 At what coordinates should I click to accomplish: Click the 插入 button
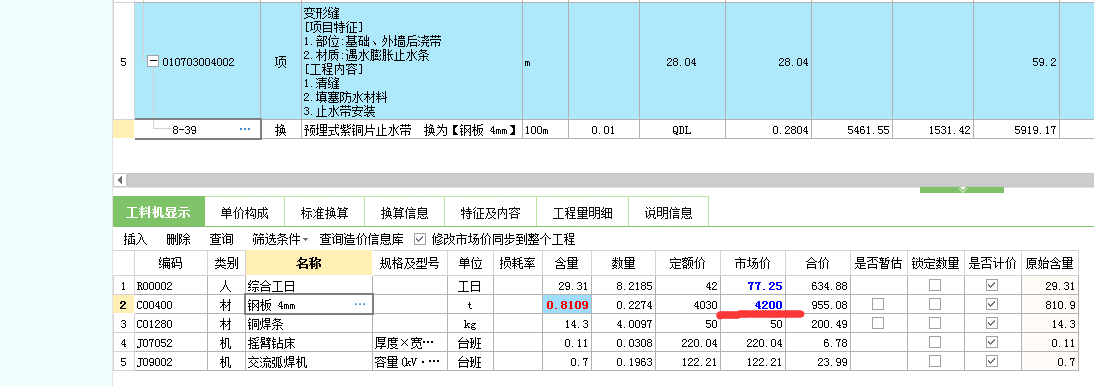coord(135,239)
